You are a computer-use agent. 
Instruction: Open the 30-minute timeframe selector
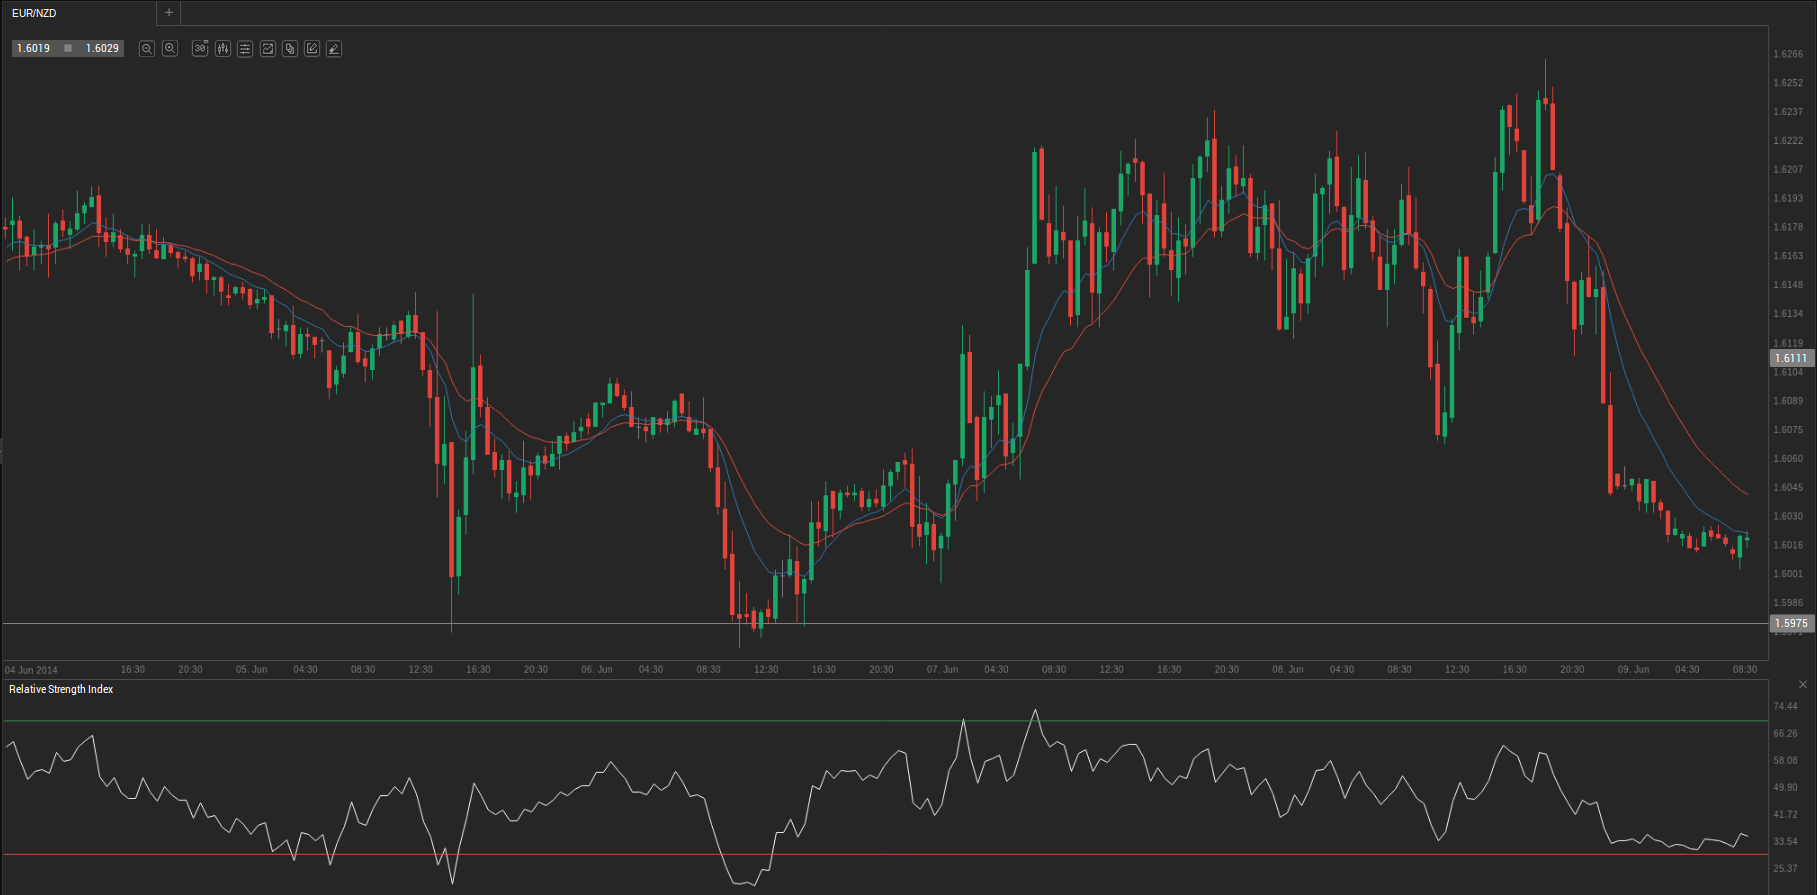(x=200, y=48)
